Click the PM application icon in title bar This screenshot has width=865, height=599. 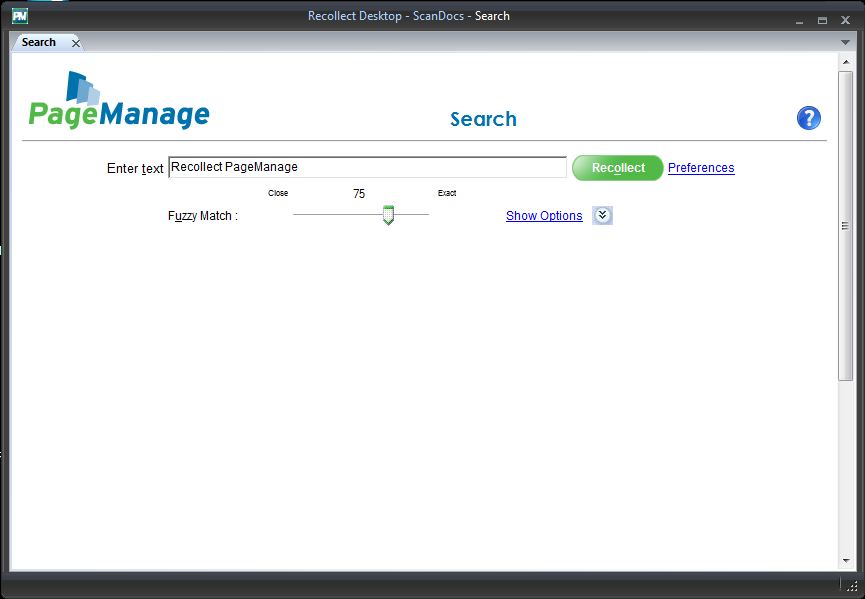coord(19,16)
